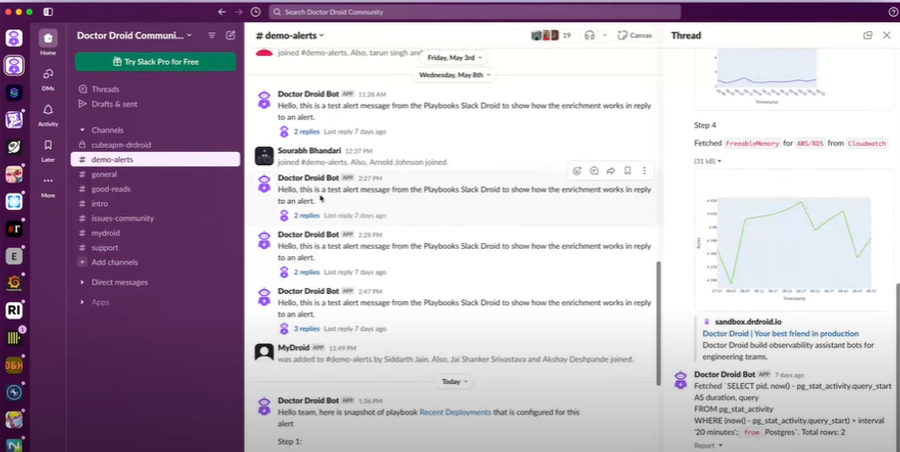Click the Search Doctor Droid Community field

(474, 11)
